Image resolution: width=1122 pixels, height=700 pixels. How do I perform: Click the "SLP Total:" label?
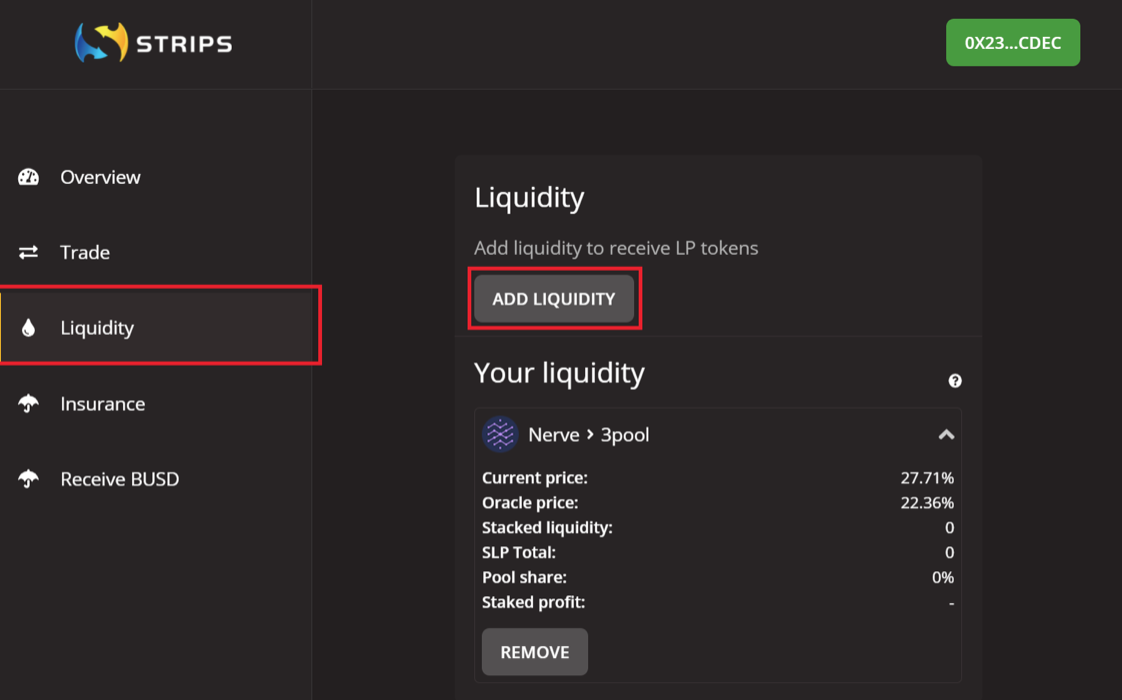[x=519, y=553]
